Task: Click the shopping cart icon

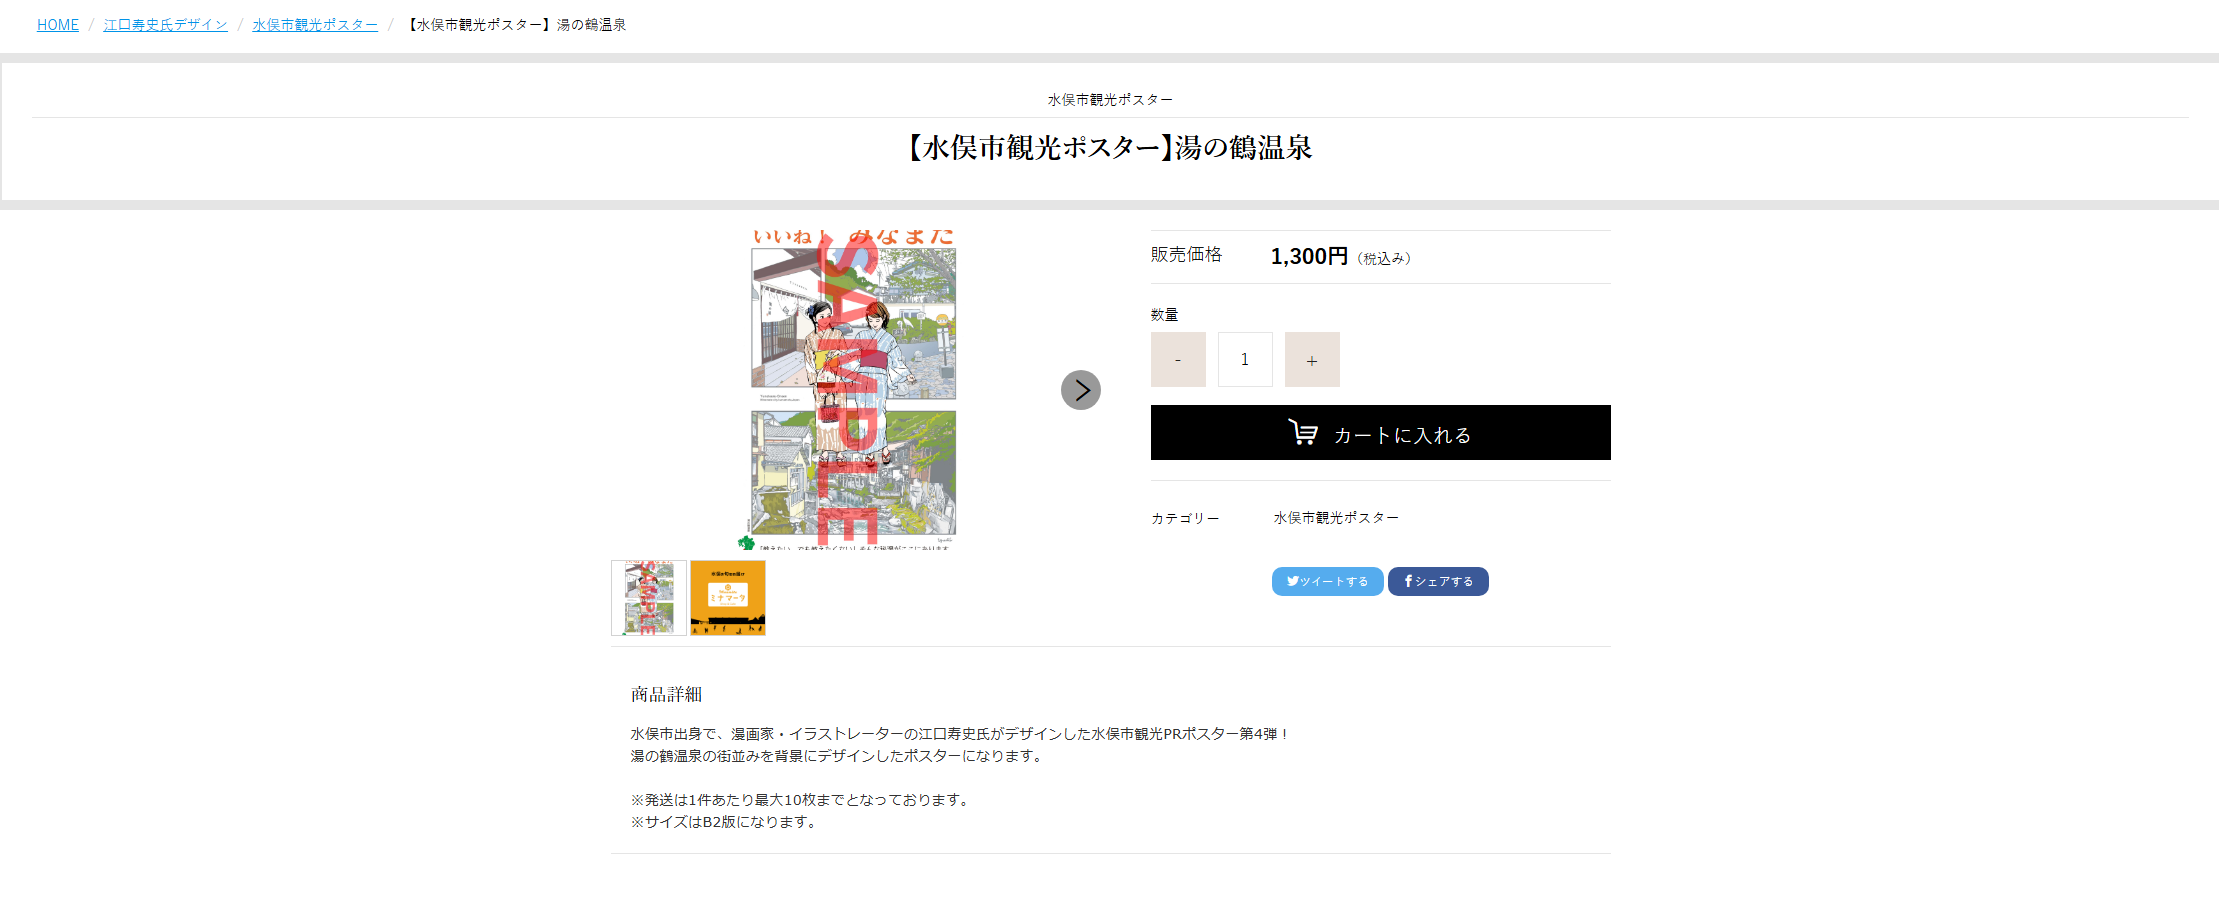Action: (x=1302, y=433)
